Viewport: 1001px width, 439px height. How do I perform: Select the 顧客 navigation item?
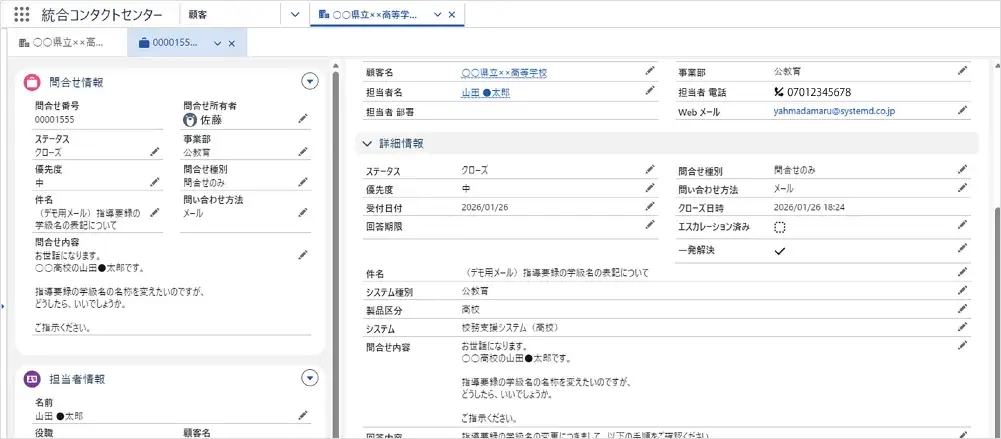pos(197,14)
